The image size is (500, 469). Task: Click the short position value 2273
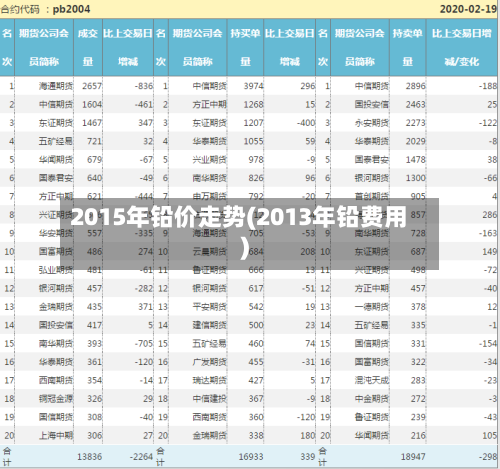click(x=416, y=123)
